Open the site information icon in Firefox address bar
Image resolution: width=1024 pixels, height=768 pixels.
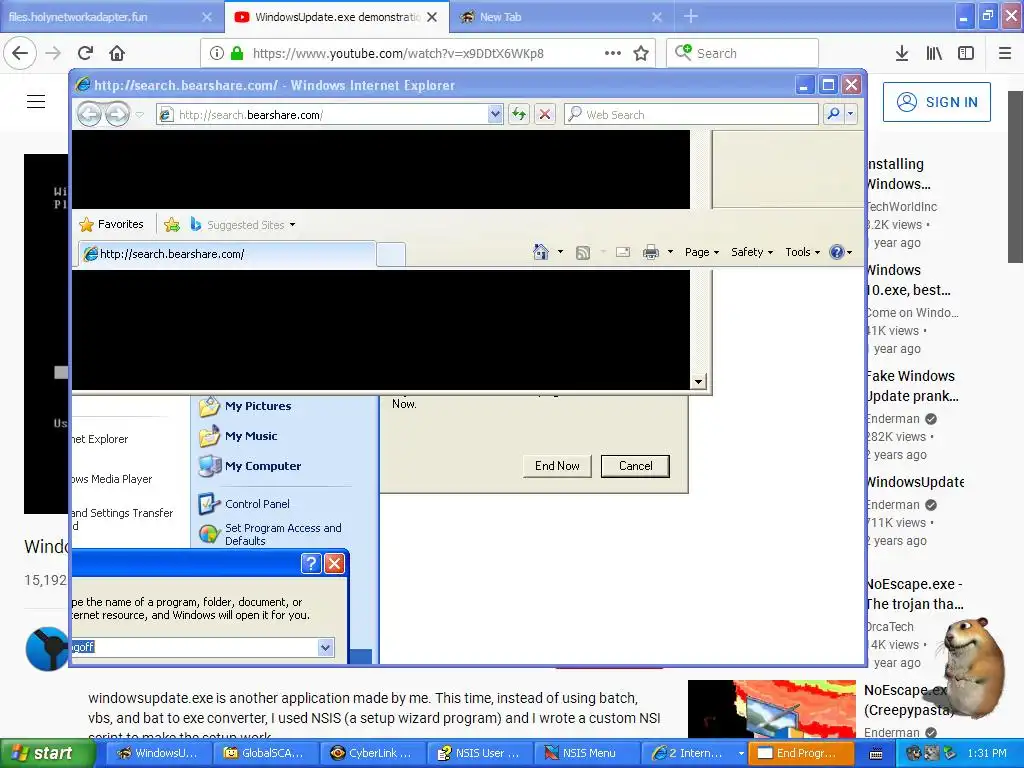pyautogui.click(x=217, y=53)
